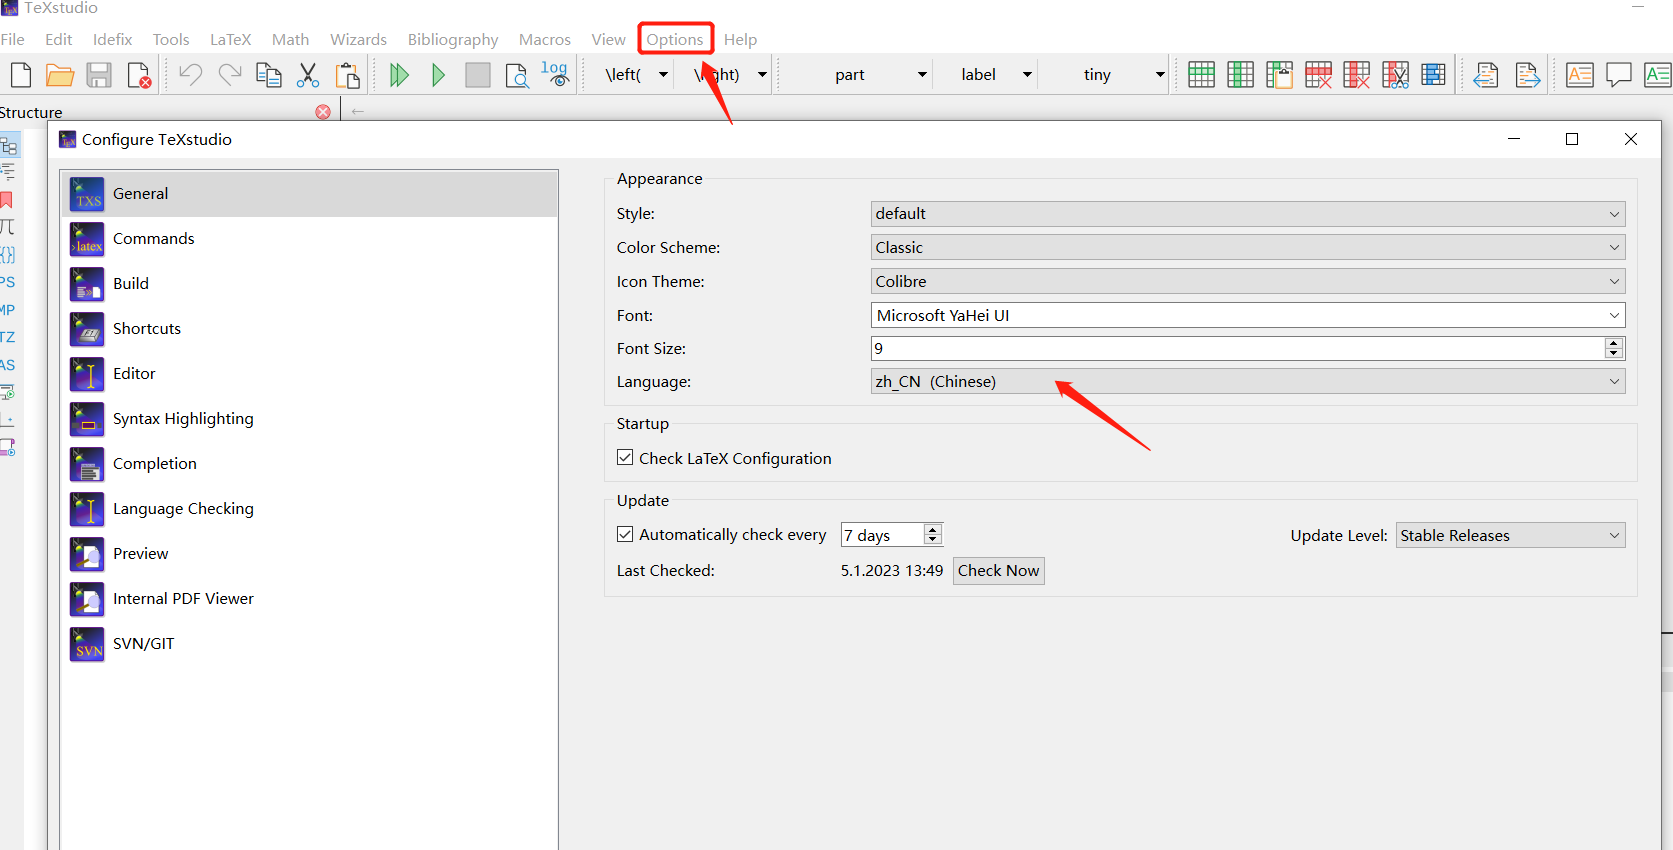Open the Bibliography menu
Viewport: 1673px width, 850px height.
pyautogui.click(x=453, y=40)
